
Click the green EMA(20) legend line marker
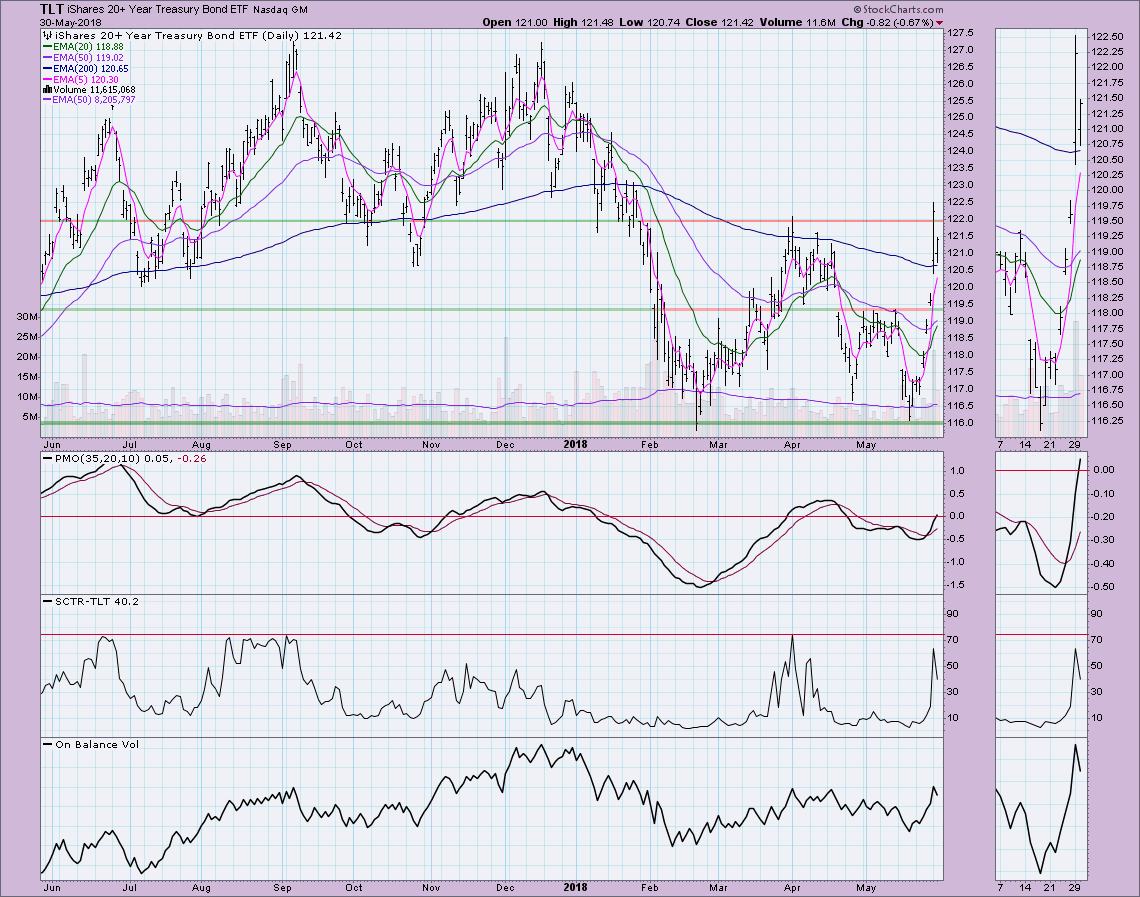pyautogui.click(x=49, y=46)
